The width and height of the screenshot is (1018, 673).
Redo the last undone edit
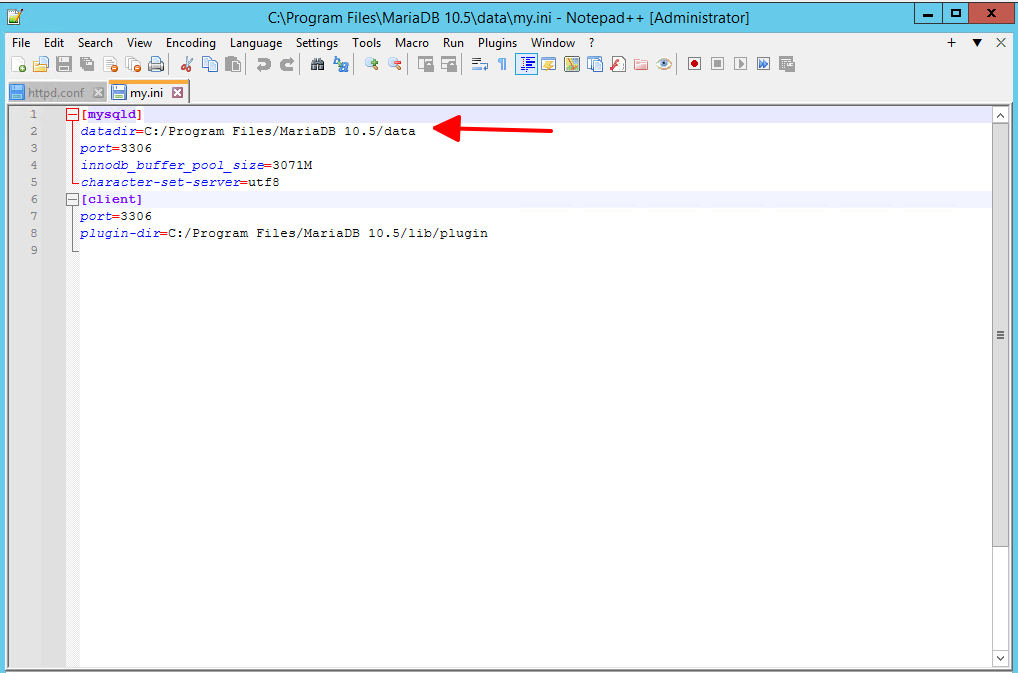[286, 64]
